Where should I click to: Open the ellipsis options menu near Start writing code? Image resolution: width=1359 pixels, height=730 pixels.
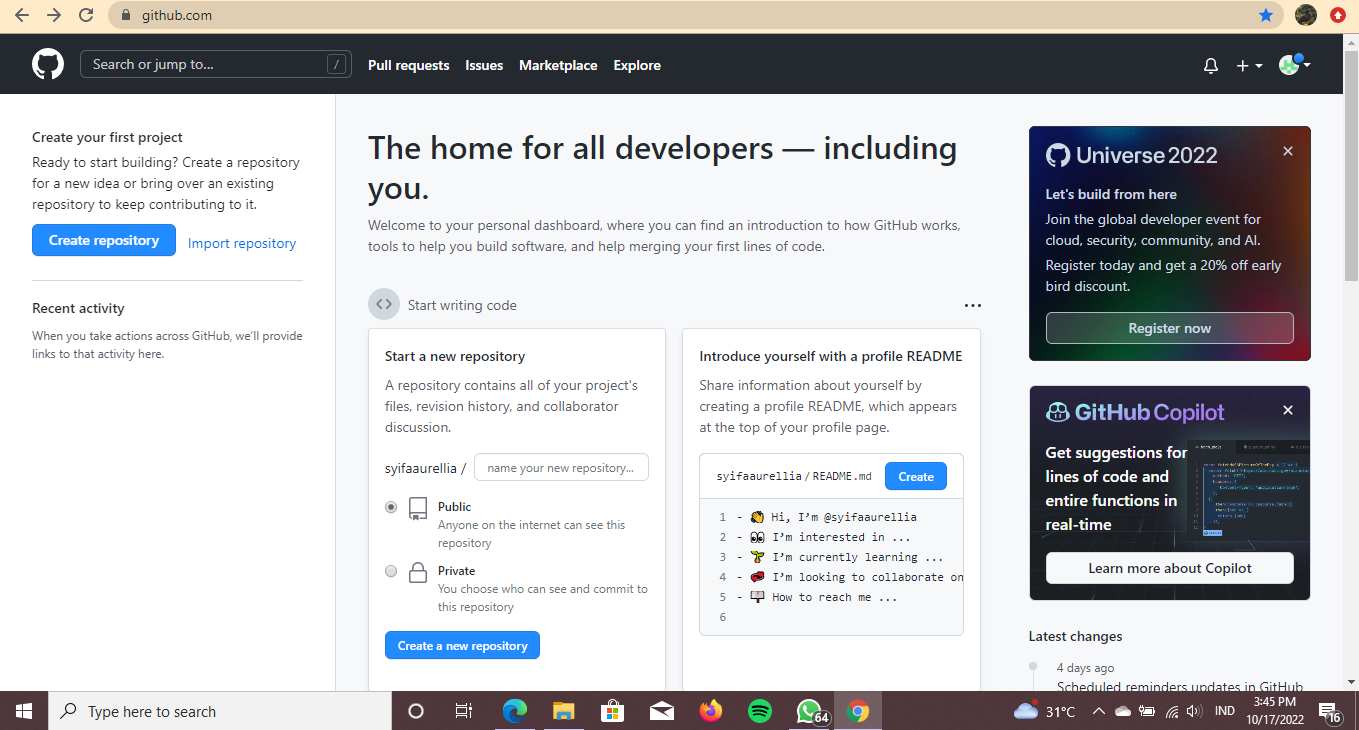point(972,305)
